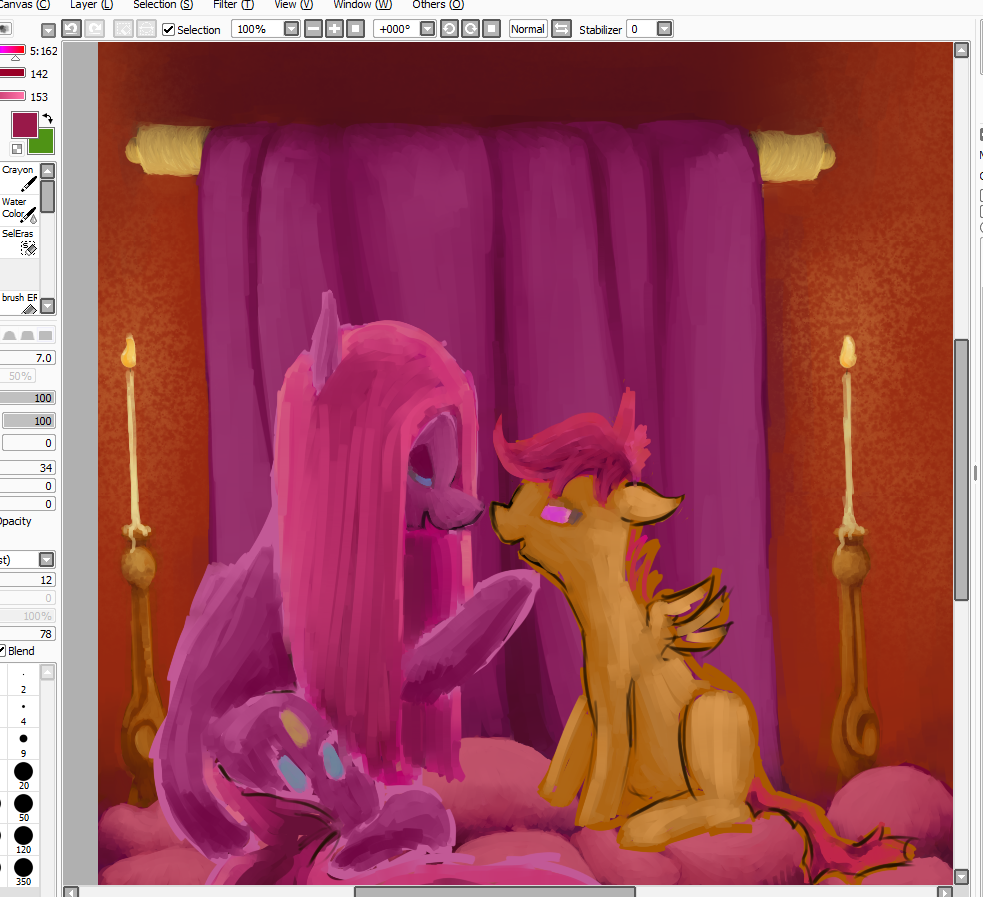Viewport: 983px width, 897px height.
Task: Open the Window menu
Action: (x=362, y=4)
